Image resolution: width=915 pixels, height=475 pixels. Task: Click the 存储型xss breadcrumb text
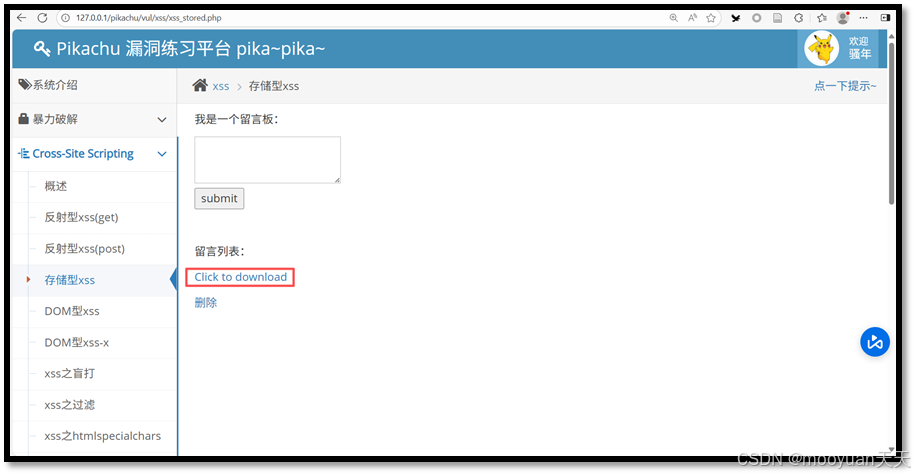click(274, 86)
